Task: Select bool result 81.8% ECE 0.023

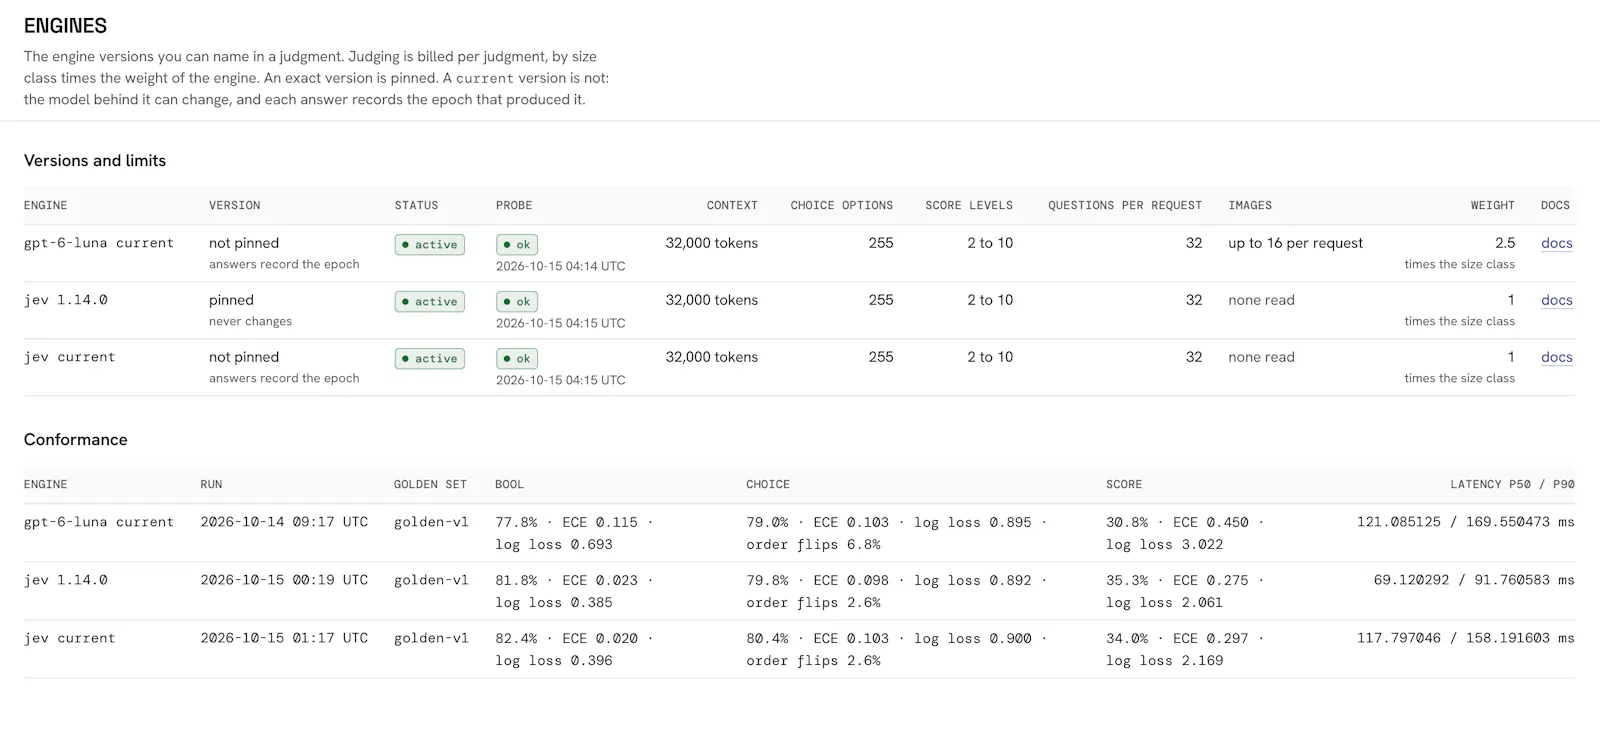Action: coord(574,591)
